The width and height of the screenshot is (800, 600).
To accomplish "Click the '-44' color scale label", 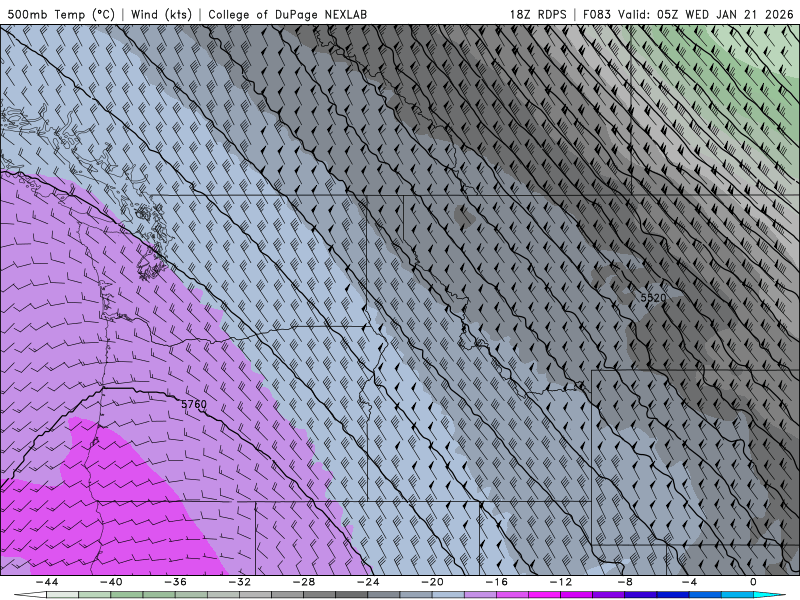I will (46, 582).
